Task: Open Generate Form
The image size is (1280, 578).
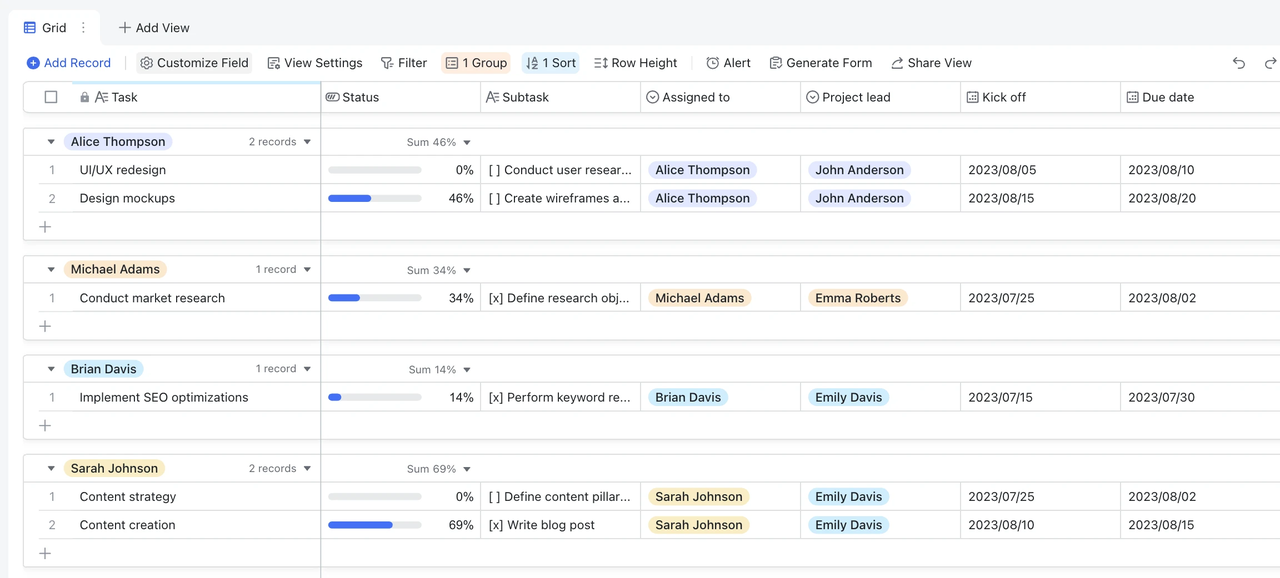Action: pos(820,63)
